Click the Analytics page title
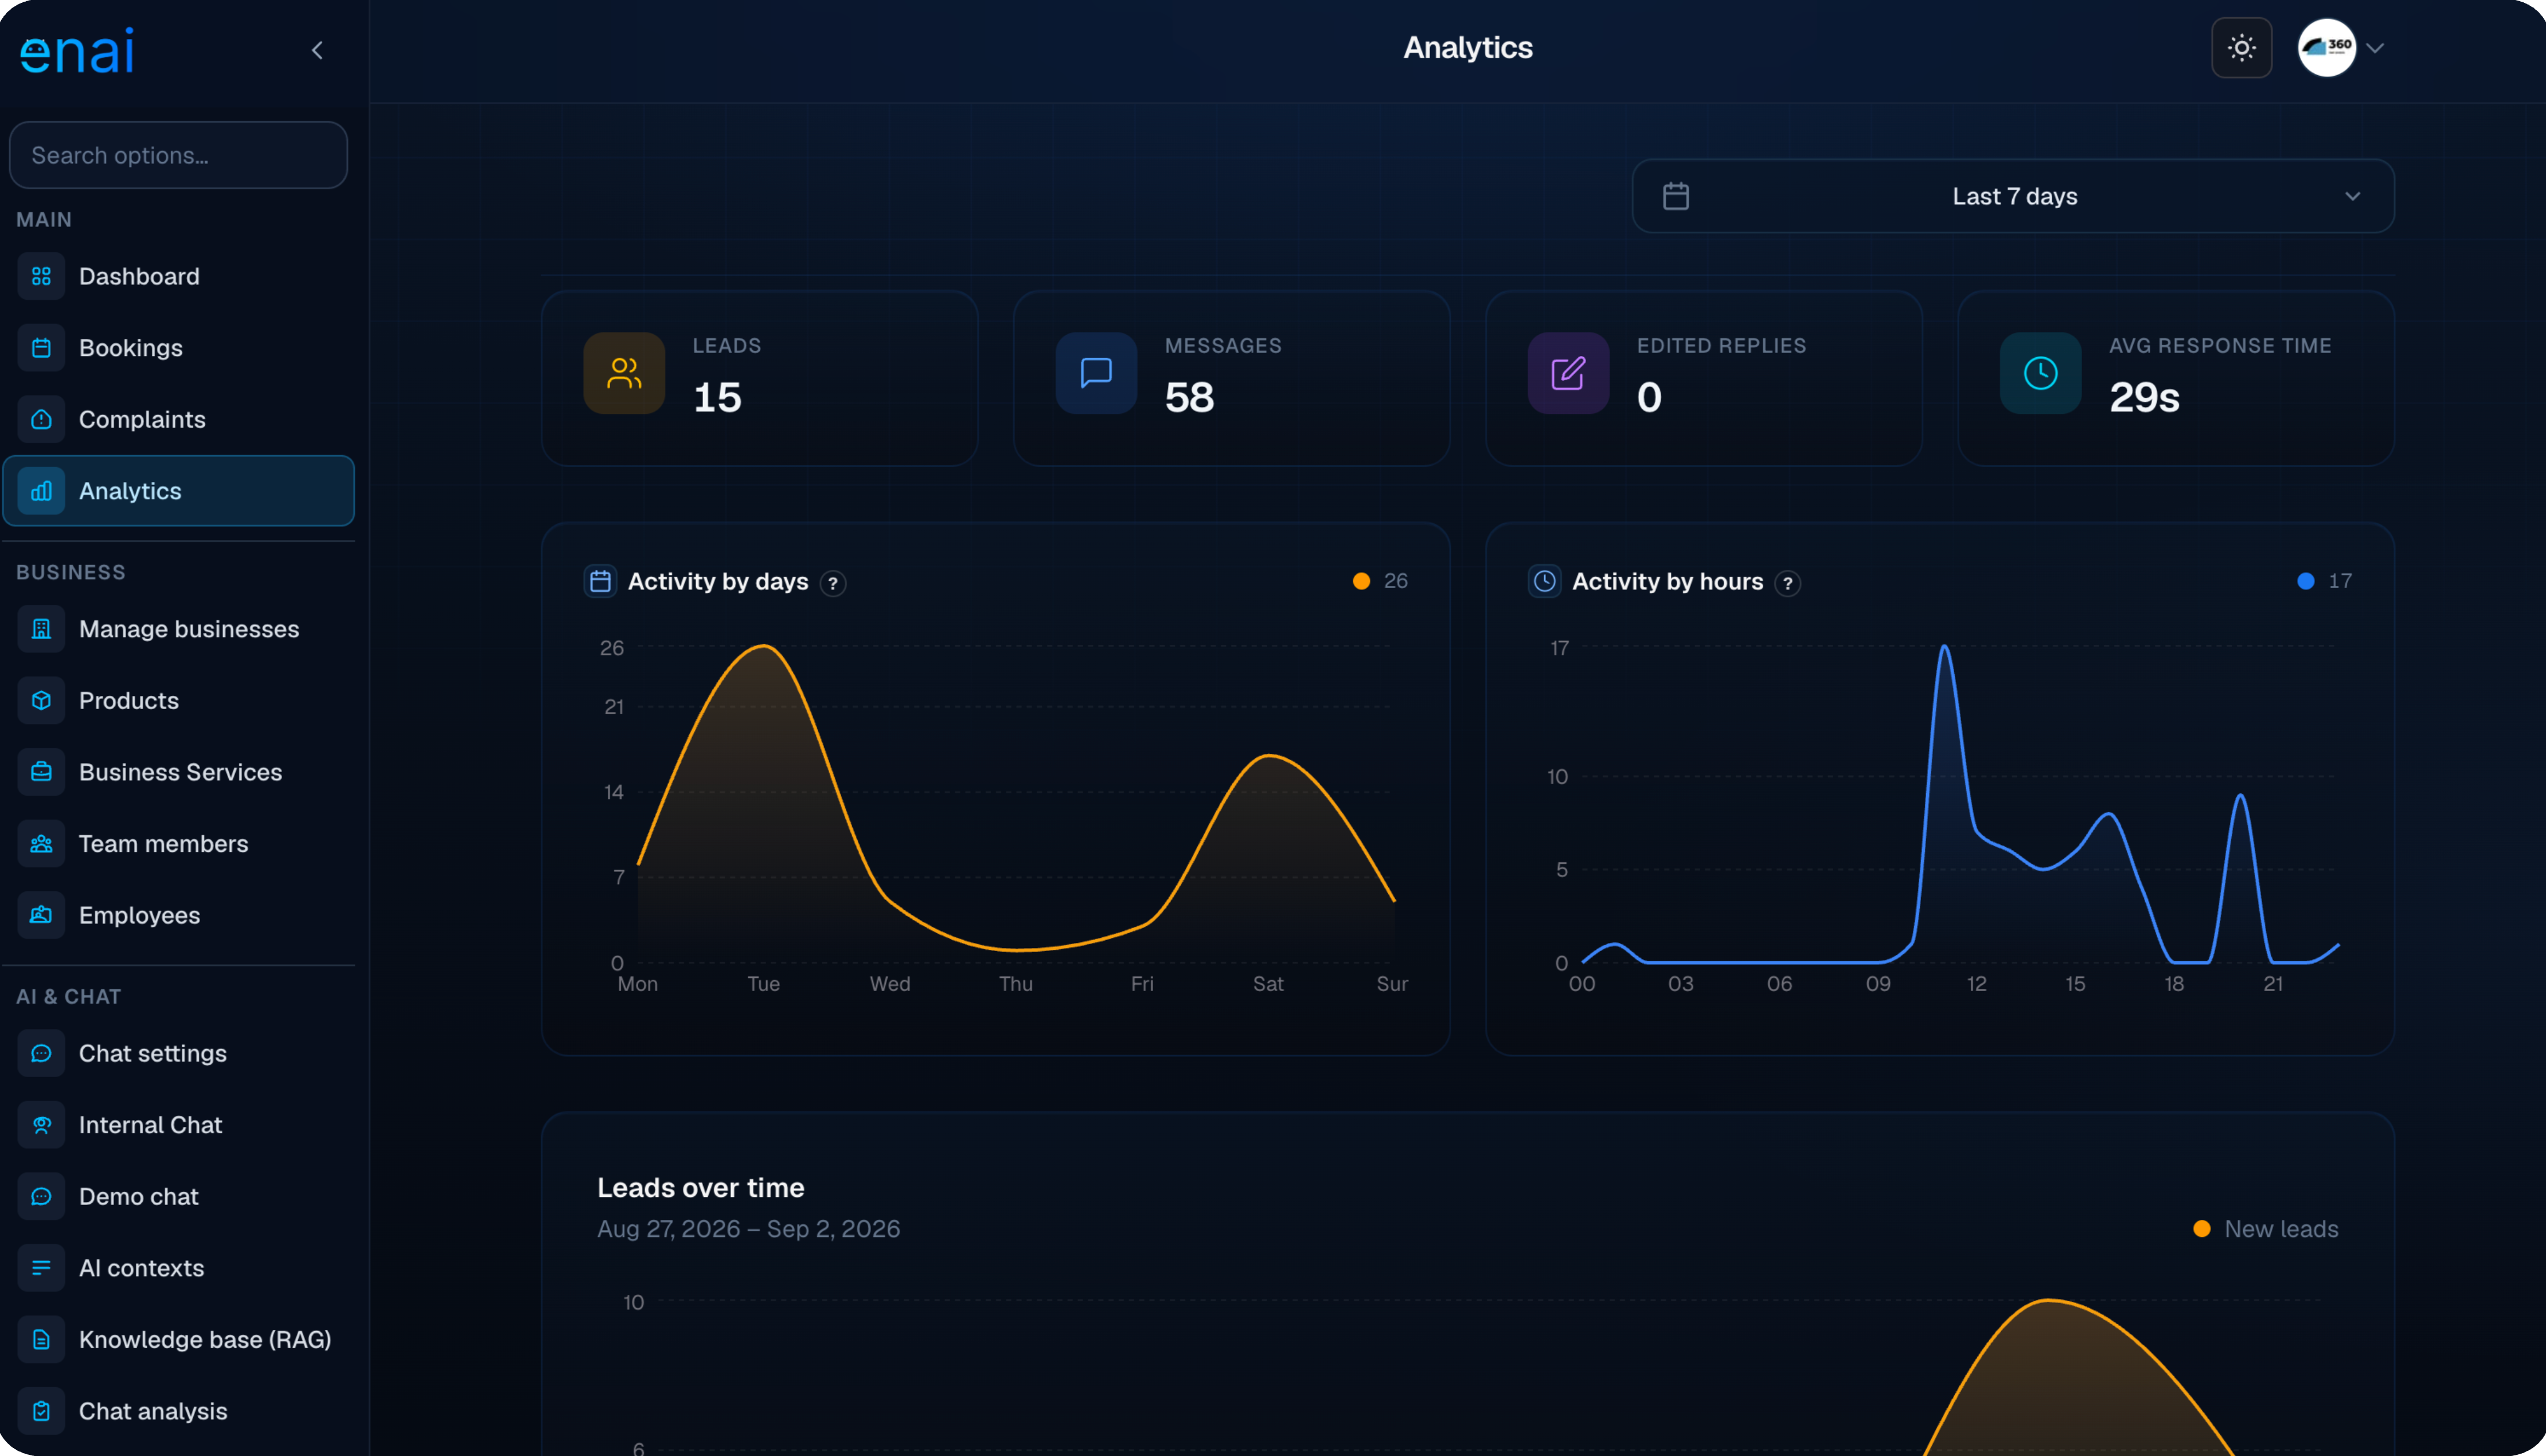 coord(1467,47)
